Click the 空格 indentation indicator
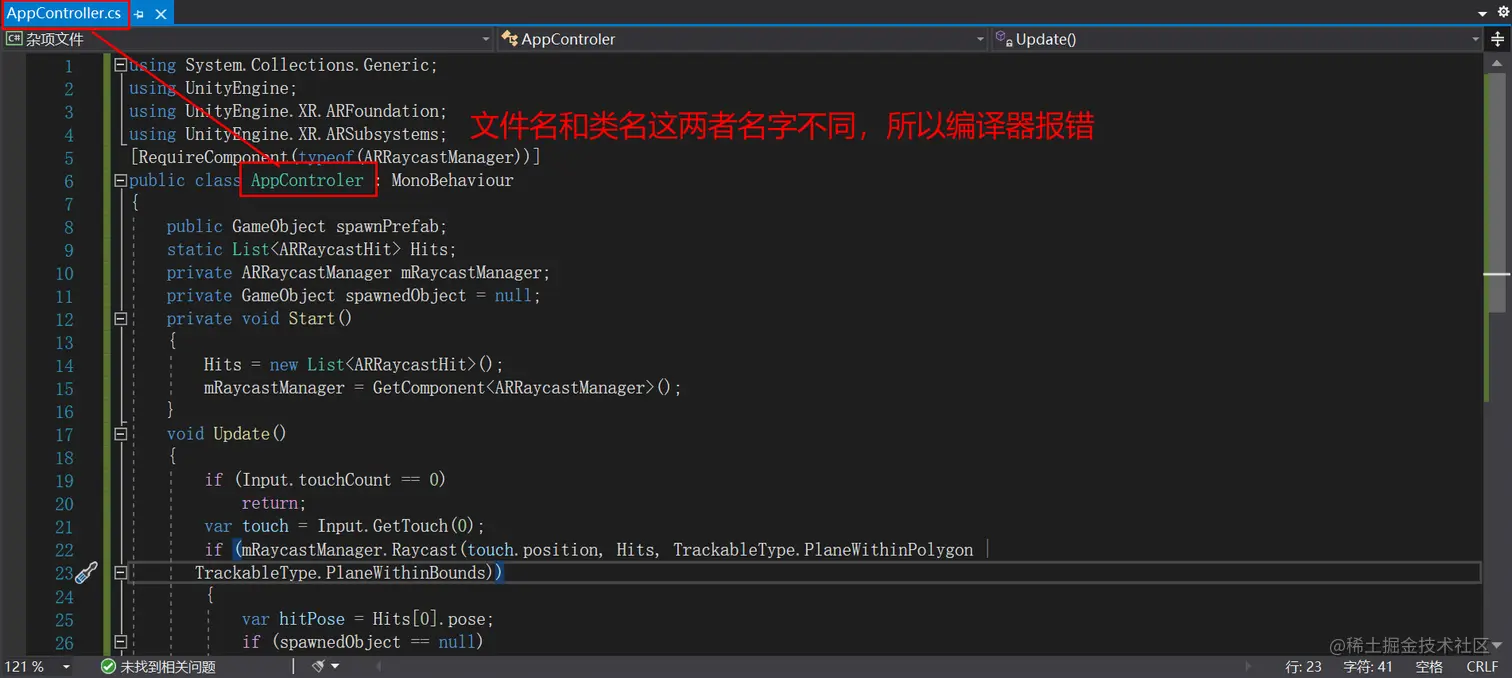This screenshot has height=678, width=1512. 1429,666
